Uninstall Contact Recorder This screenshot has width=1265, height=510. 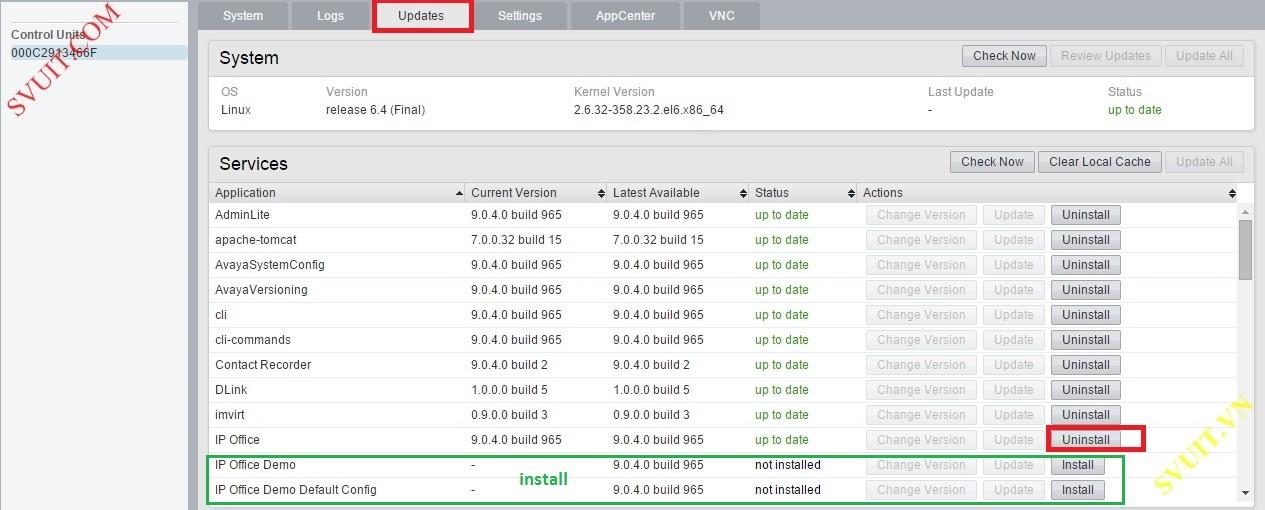pyautogui.click(x=1085, y=365)
